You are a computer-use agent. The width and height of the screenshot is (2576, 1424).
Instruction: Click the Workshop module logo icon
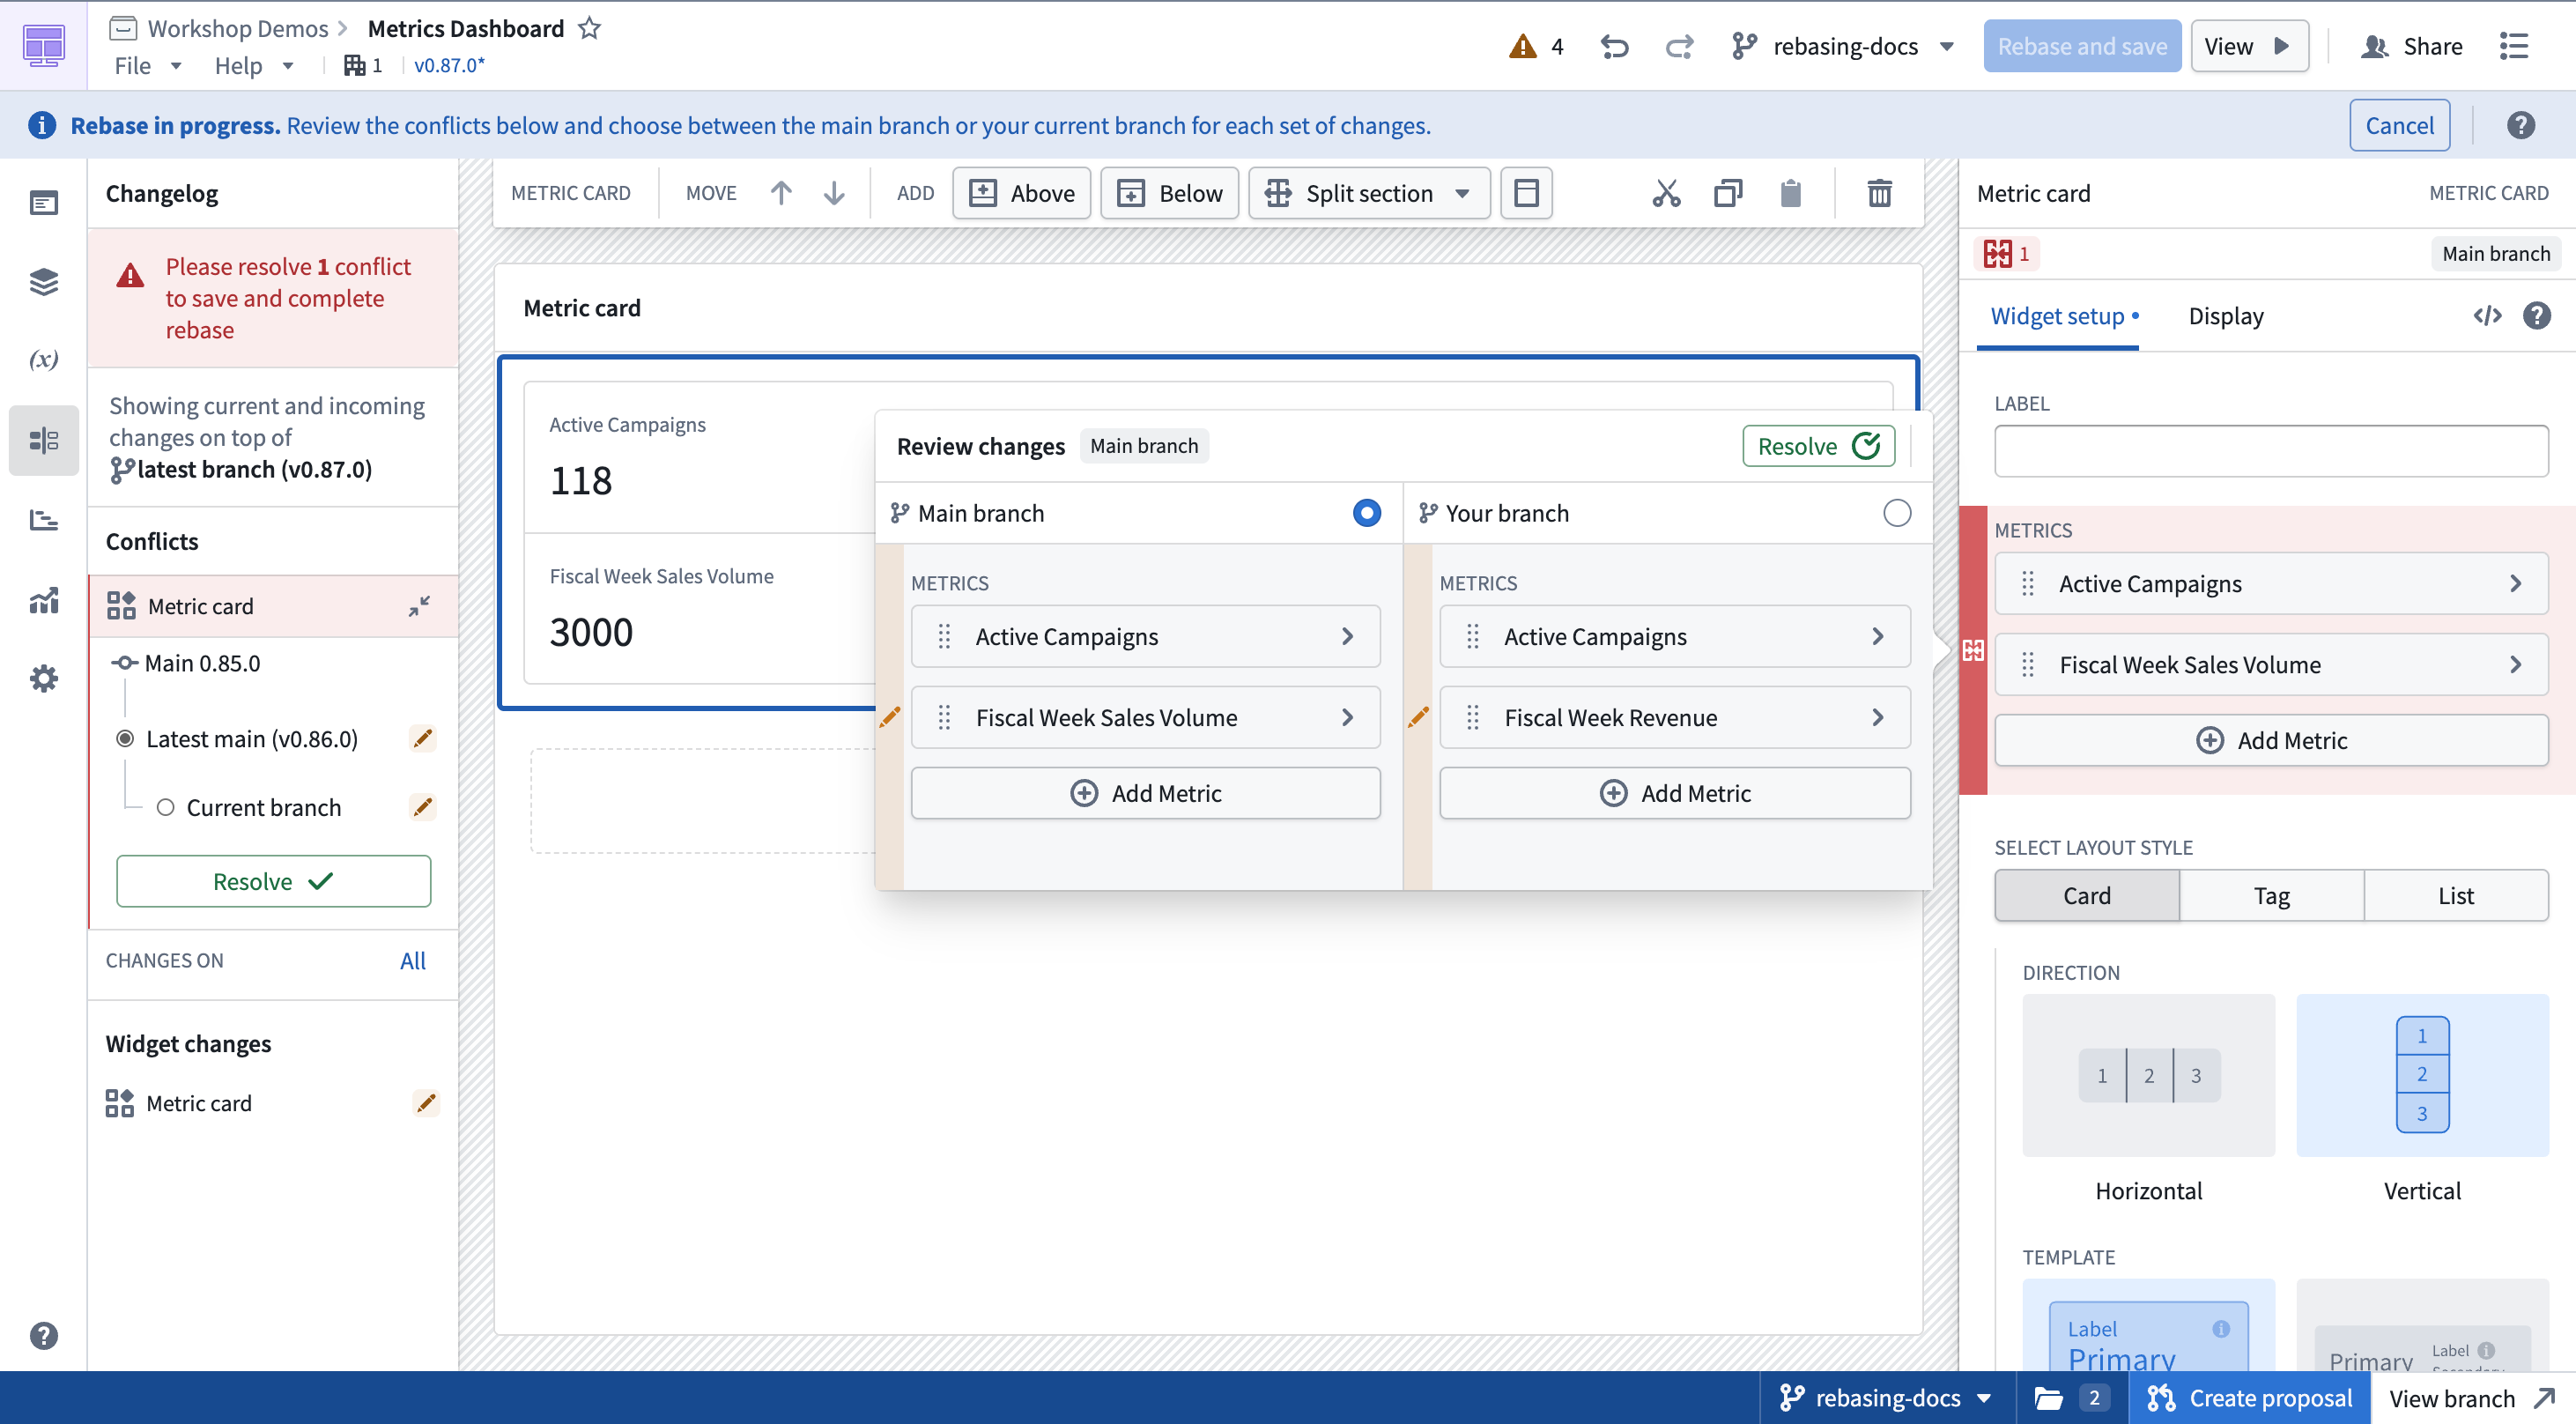[43, 46]
